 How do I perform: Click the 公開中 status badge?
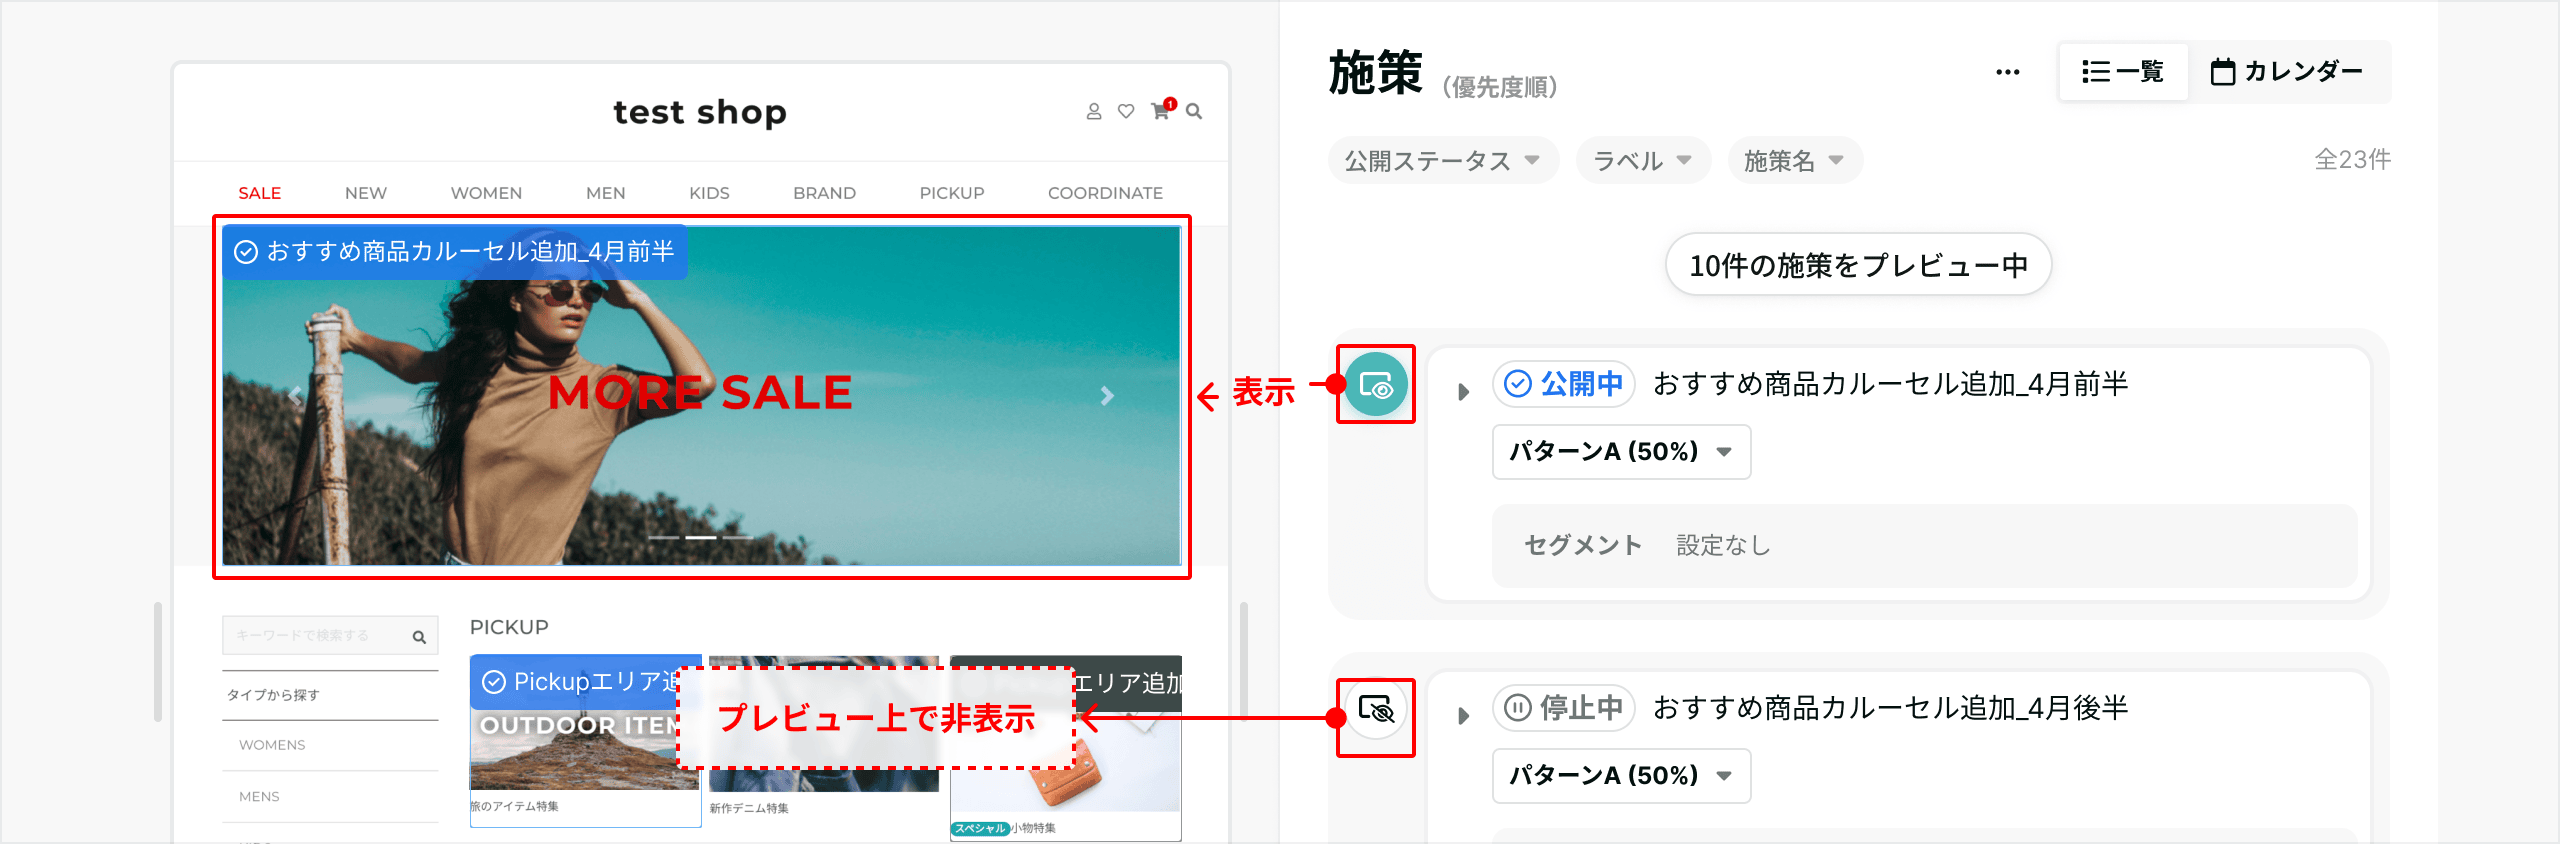pyautogui.click(x=1564, y=384)
